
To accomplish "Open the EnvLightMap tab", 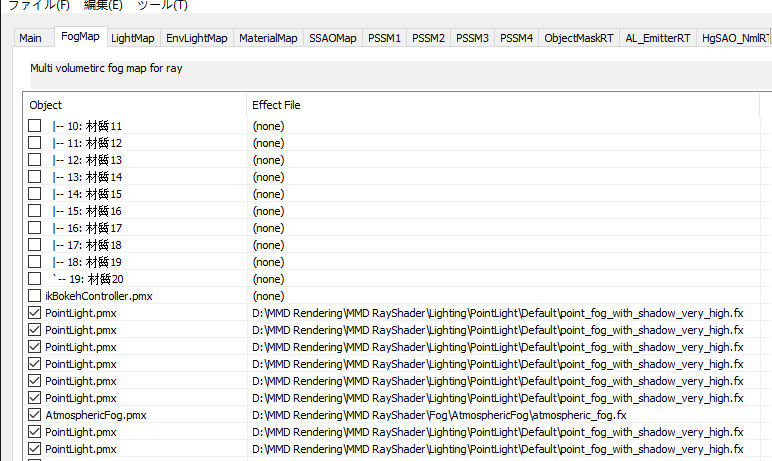I will [196, 38].
